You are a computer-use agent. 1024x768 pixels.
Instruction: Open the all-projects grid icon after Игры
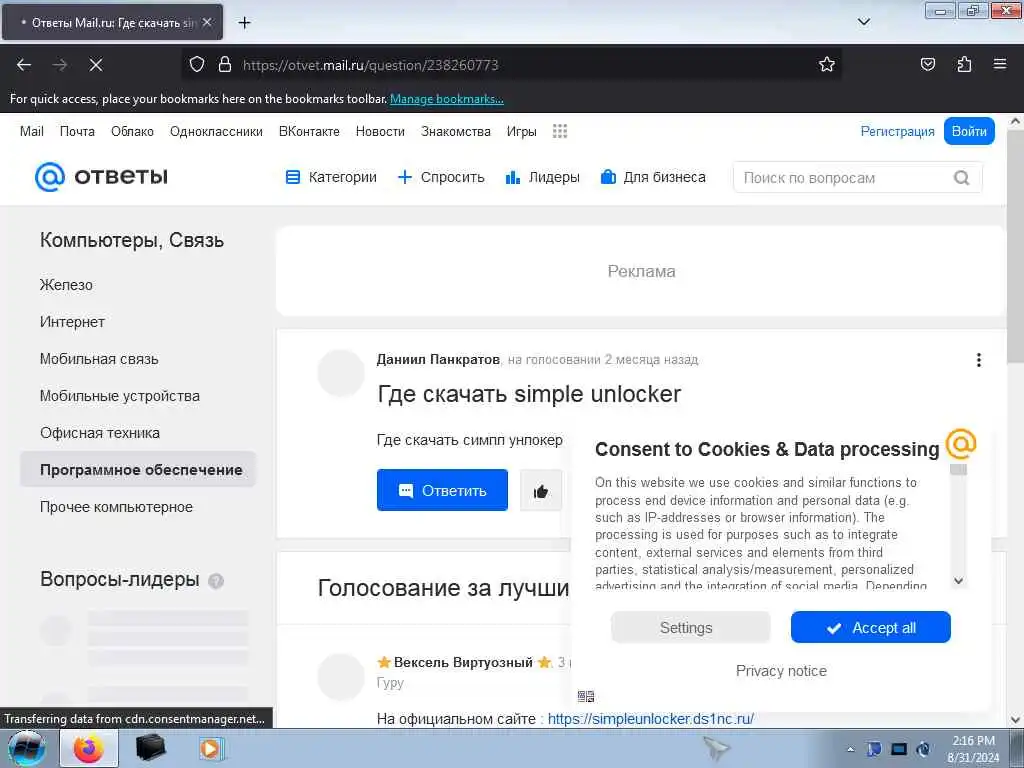coord(560,131)
